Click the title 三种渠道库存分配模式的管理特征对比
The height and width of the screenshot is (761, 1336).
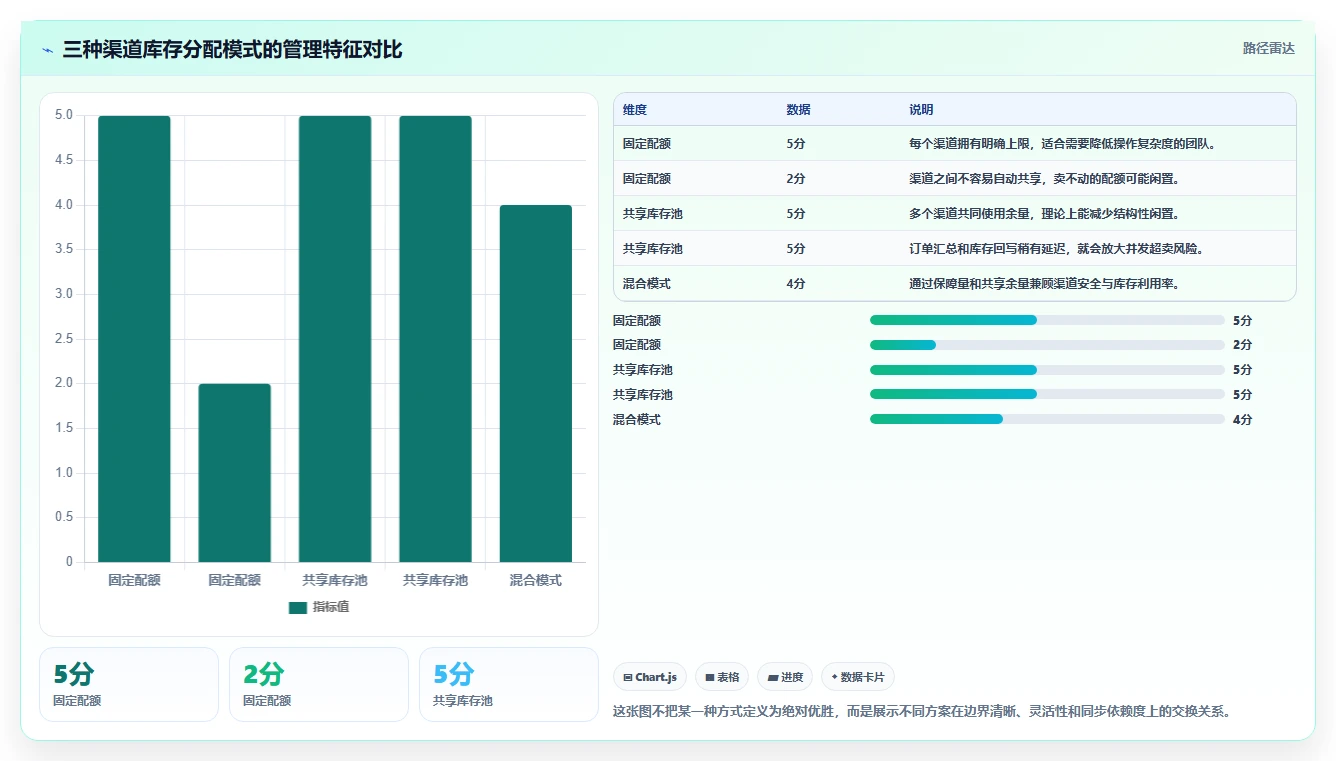pyautogui.click(x=232, y=49)
